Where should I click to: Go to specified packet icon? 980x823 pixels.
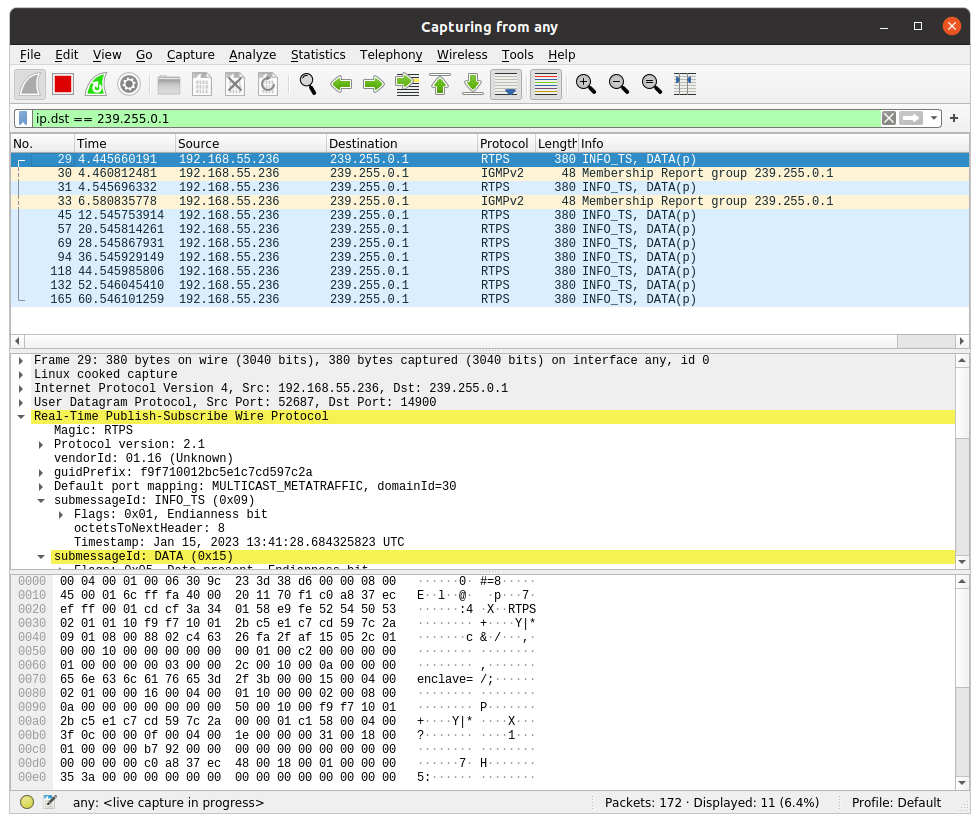(x=408, y=84)
